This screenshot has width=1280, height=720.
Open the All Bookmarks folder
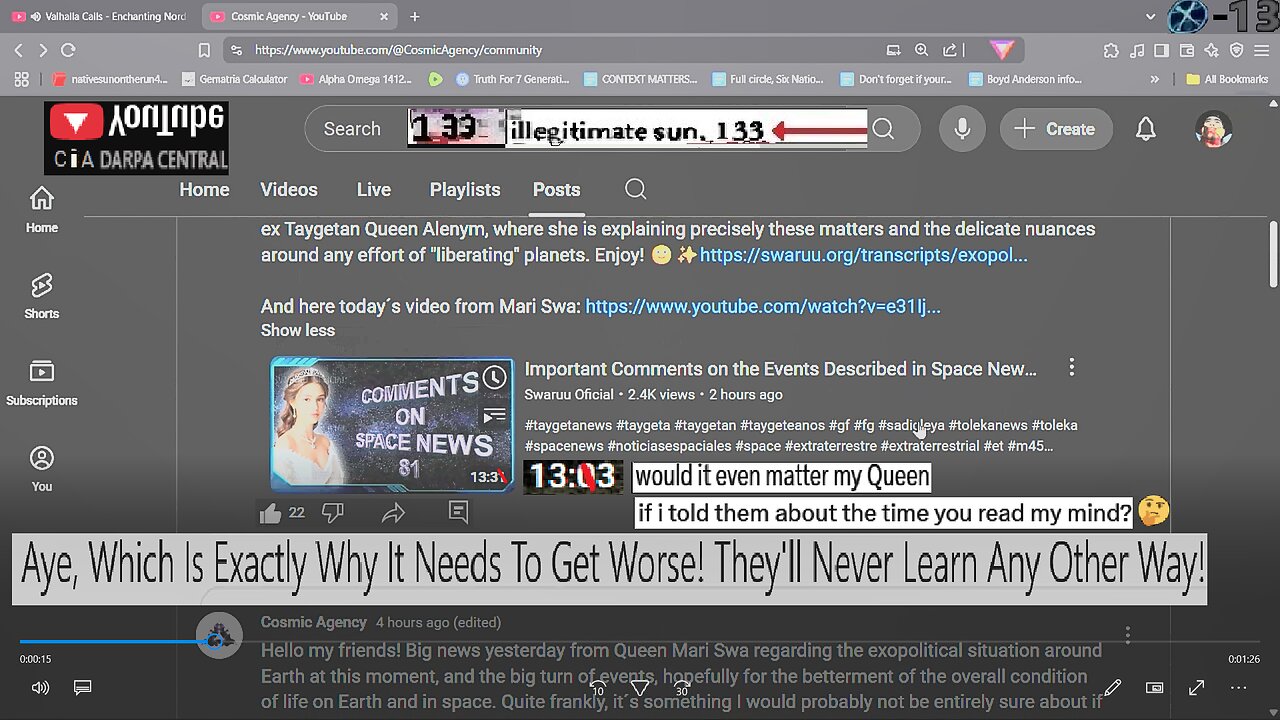[x=1227, y=79]
